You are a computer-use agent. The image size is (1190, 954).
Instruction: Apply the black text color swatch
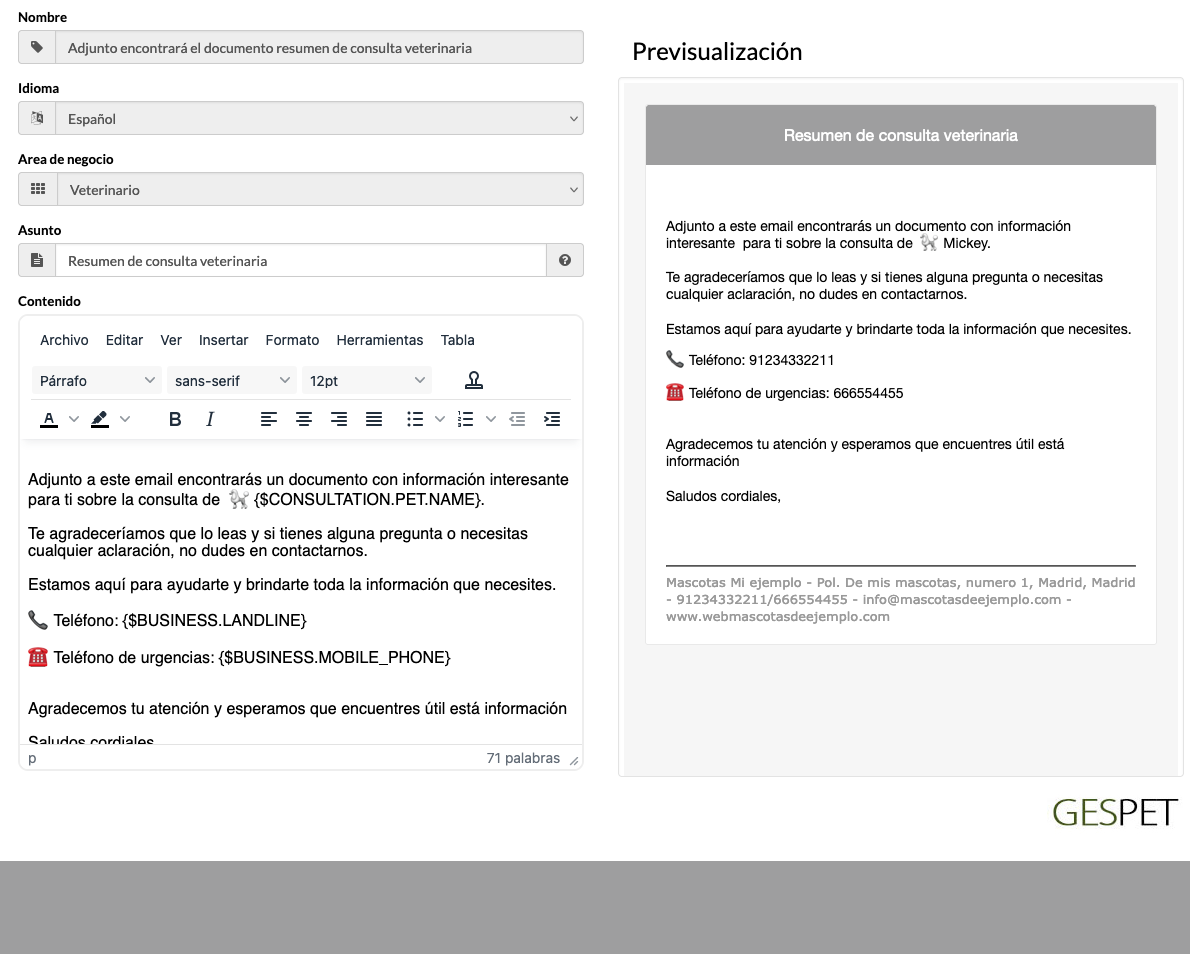click(49, 419)
